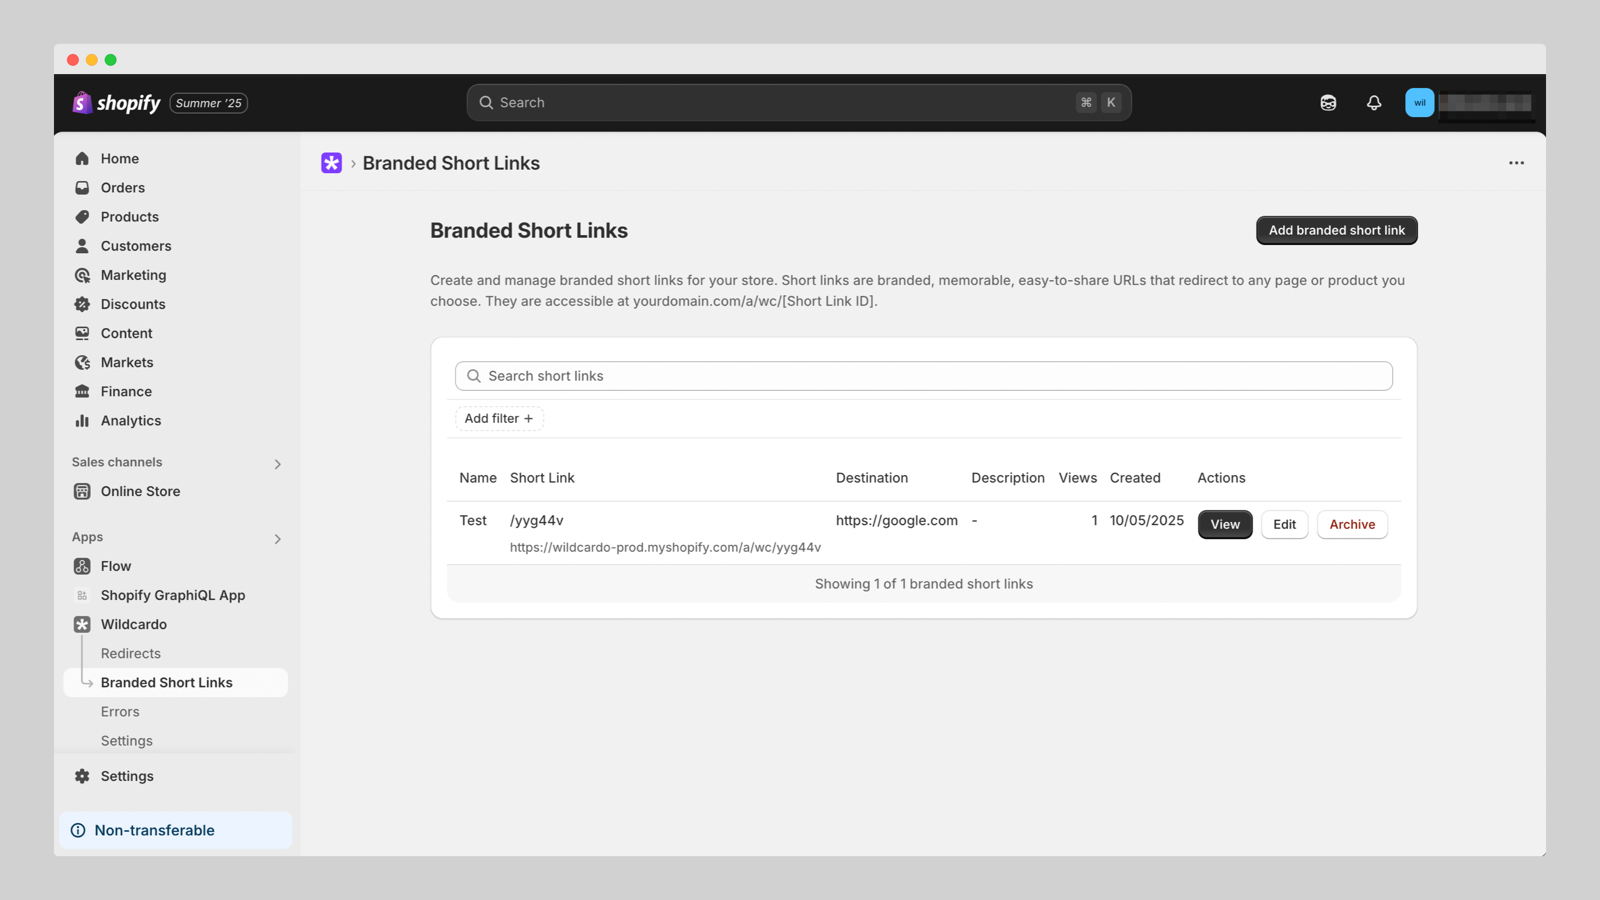This screenshot has width=1600, height=900.
Task: Click the Flow app icon
Action: [x=82, y=566]
